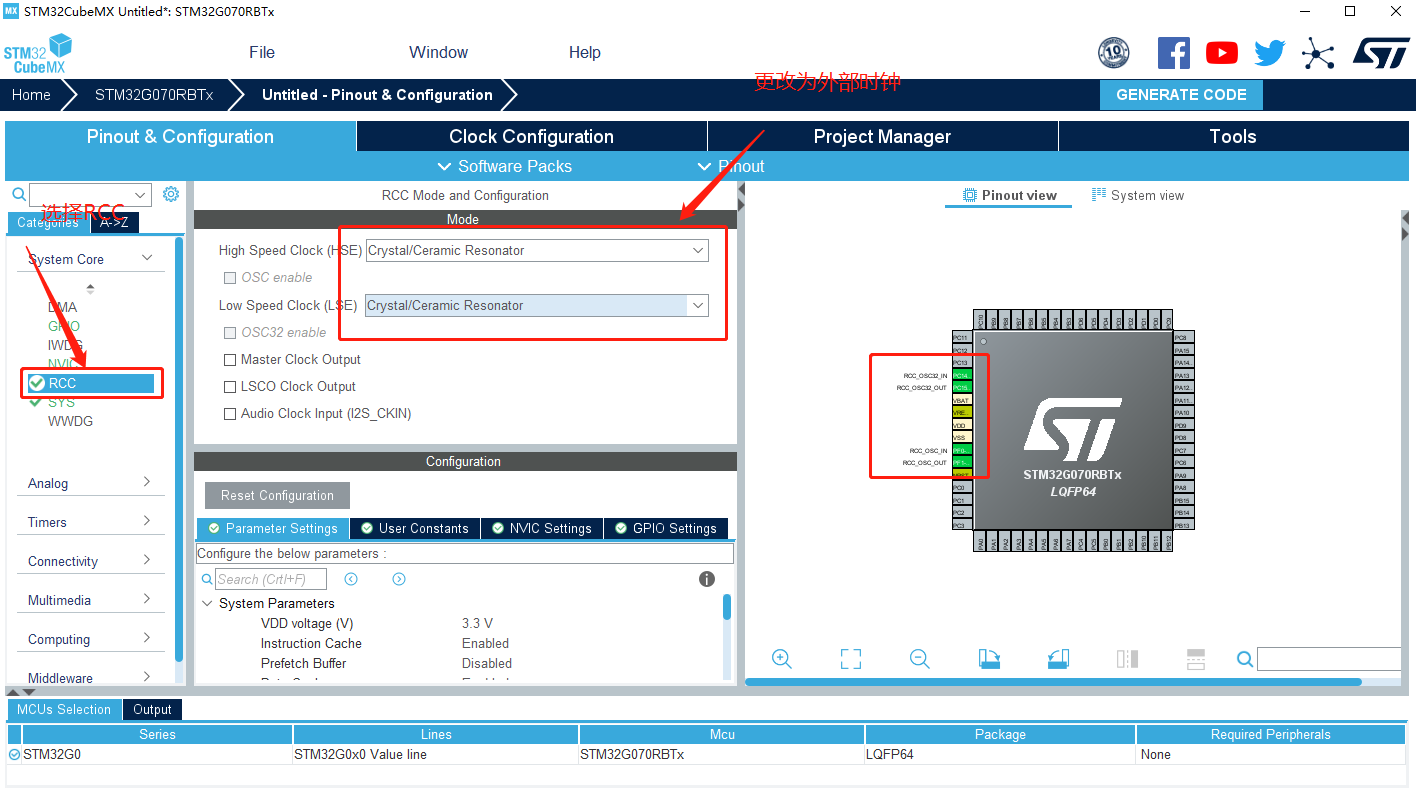The width and height of the screenshot is (1416, 798).
Task: Toggle the horizontal split view icon
Action: pyautogui.click(x=1196, y=659)
